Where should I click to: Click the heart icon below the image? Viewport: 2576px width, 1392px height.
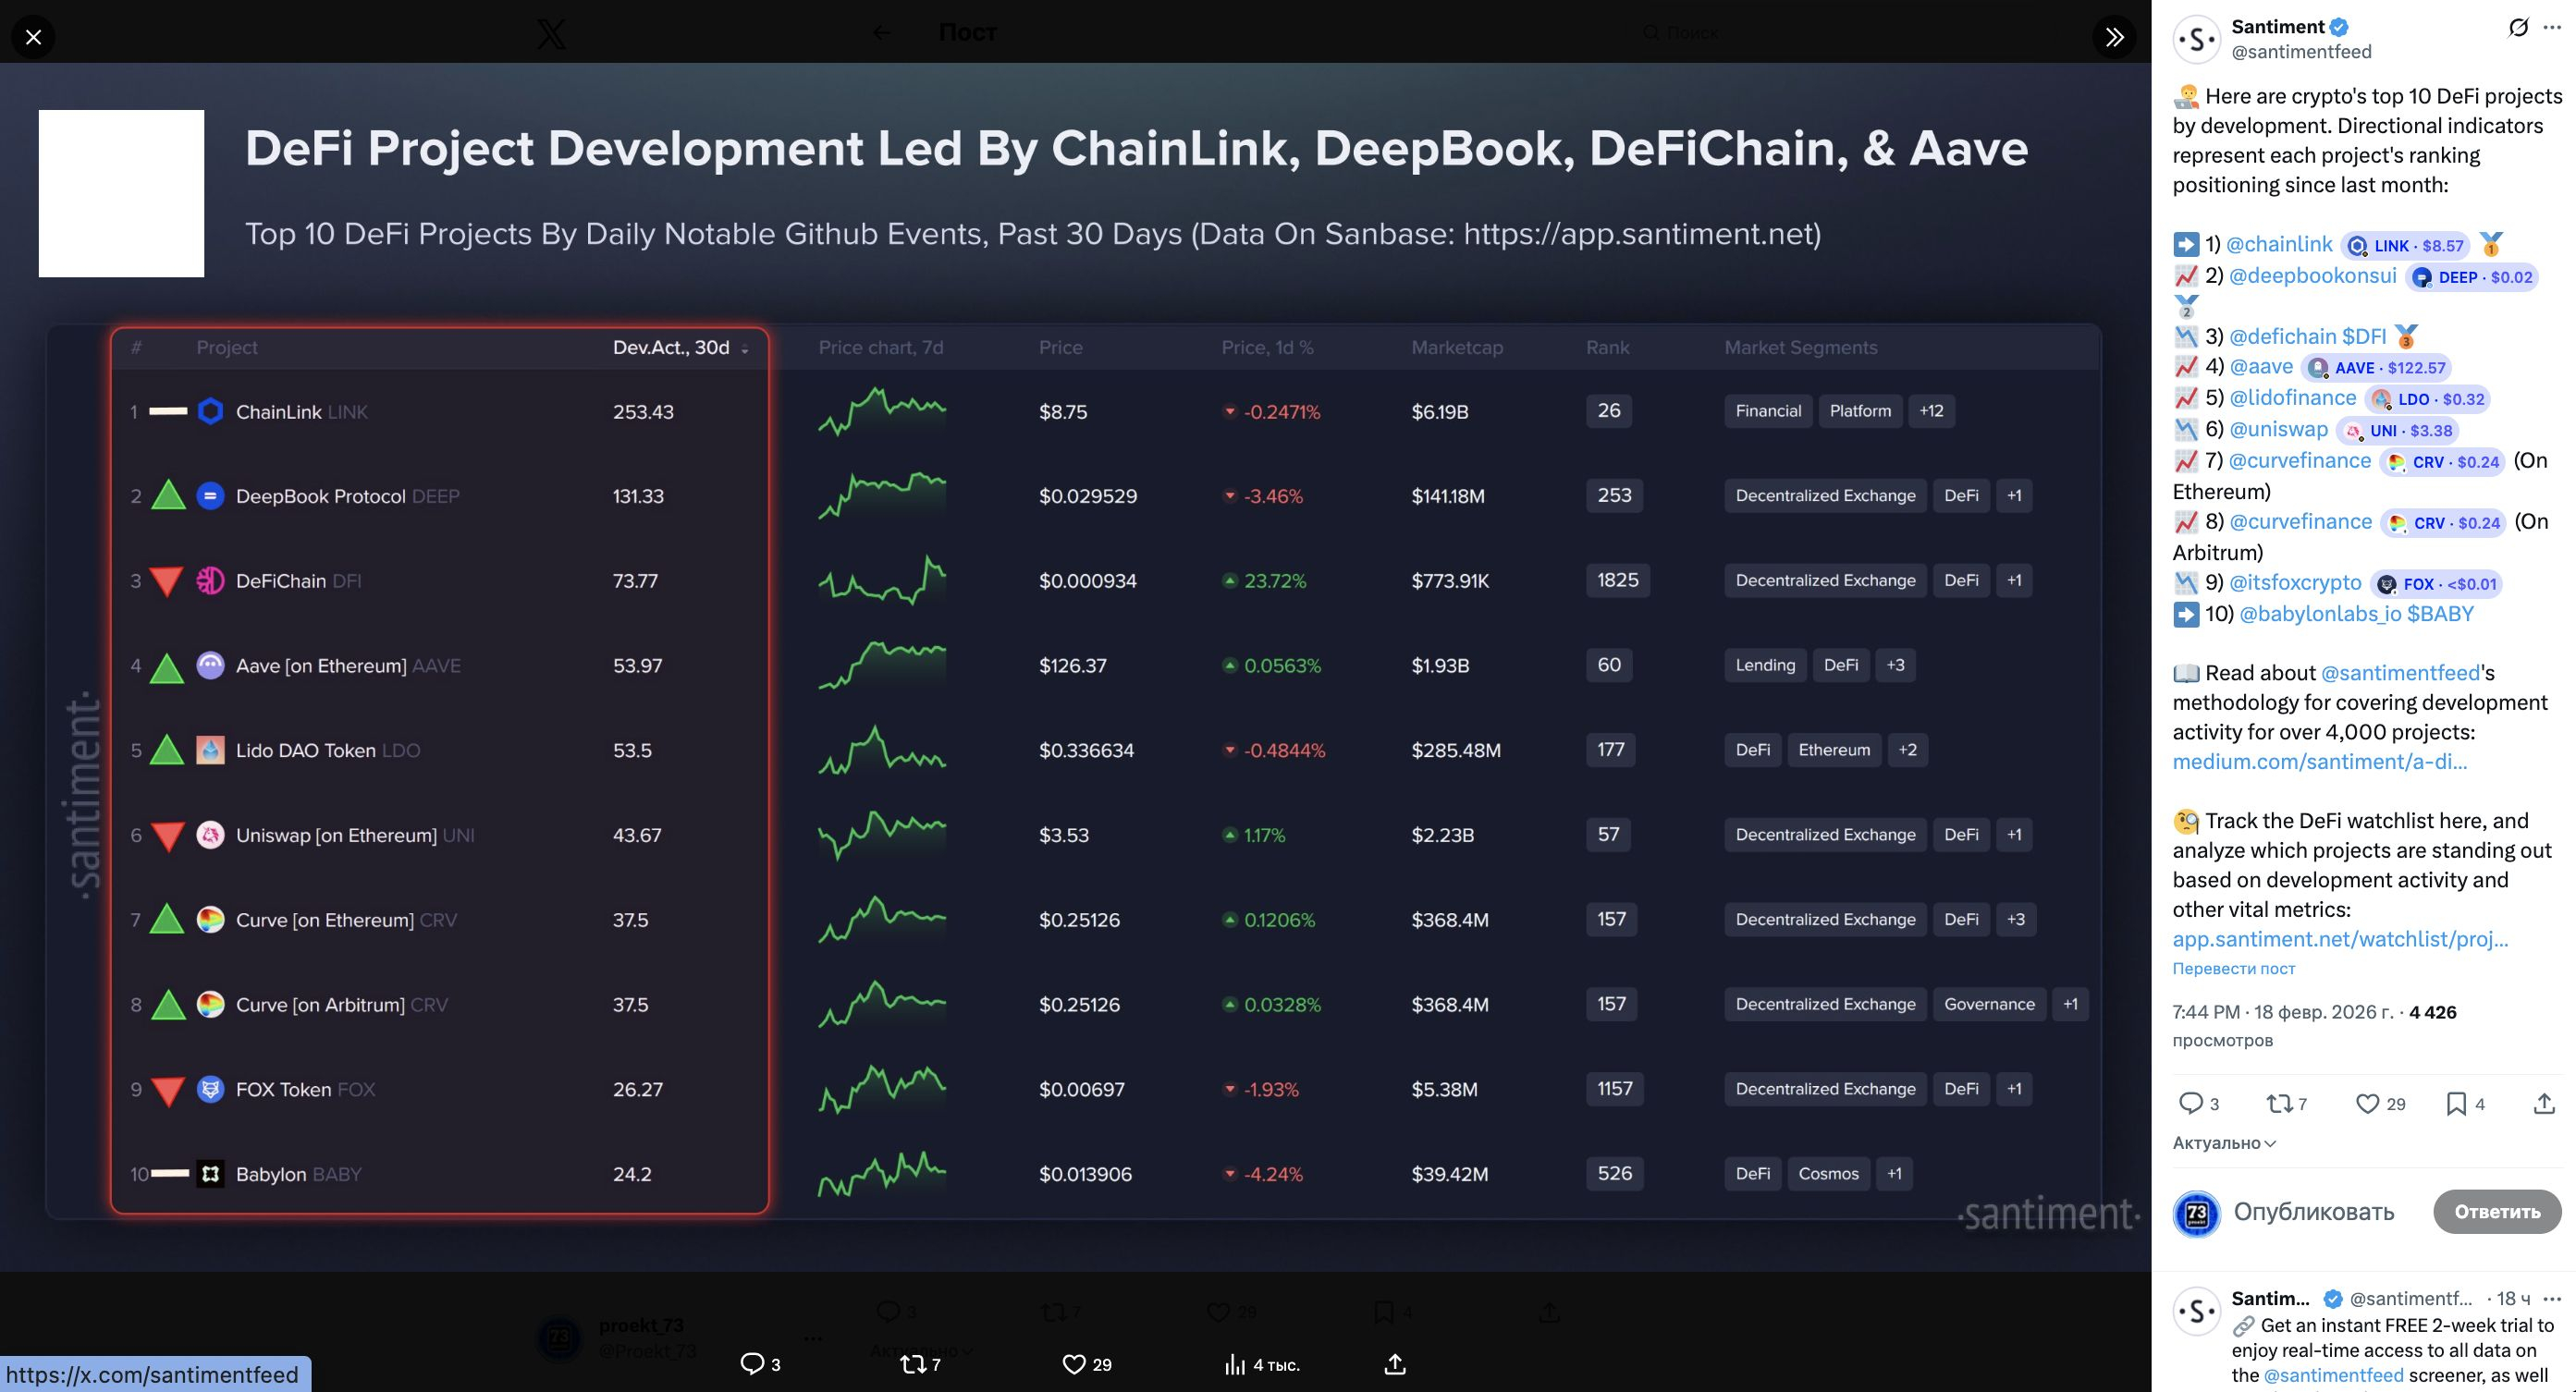1073,1364
